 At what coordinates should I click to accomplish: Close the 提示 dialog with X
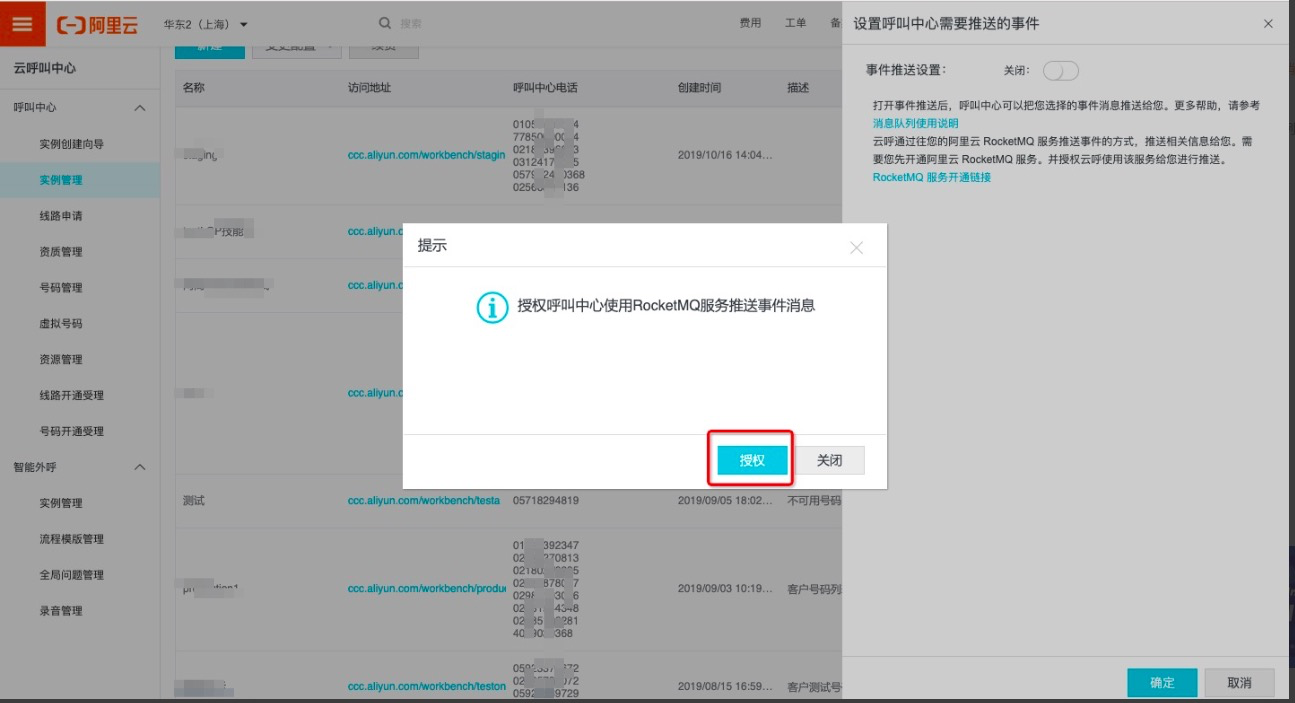pos(856,247)
